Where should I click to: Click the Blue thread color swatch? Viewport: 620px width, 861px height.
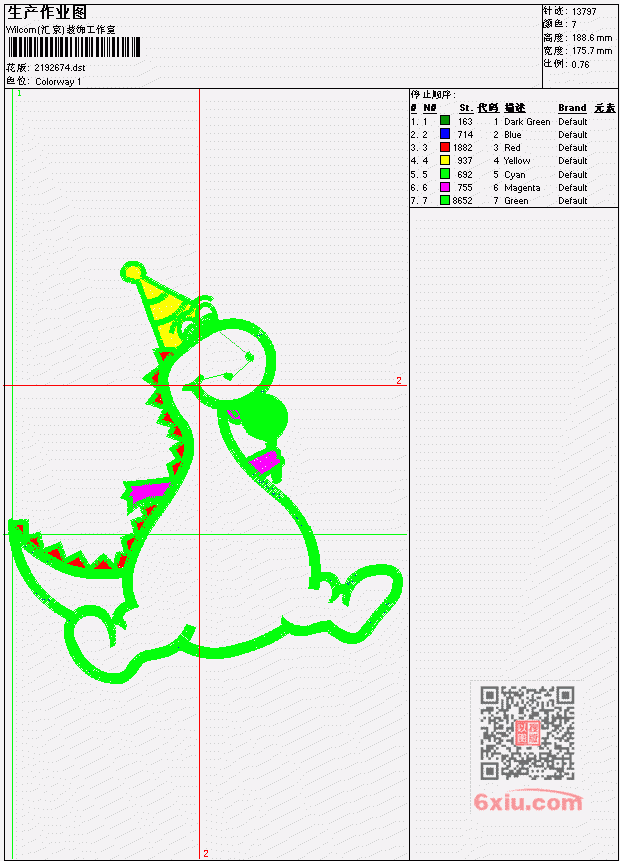445,134
